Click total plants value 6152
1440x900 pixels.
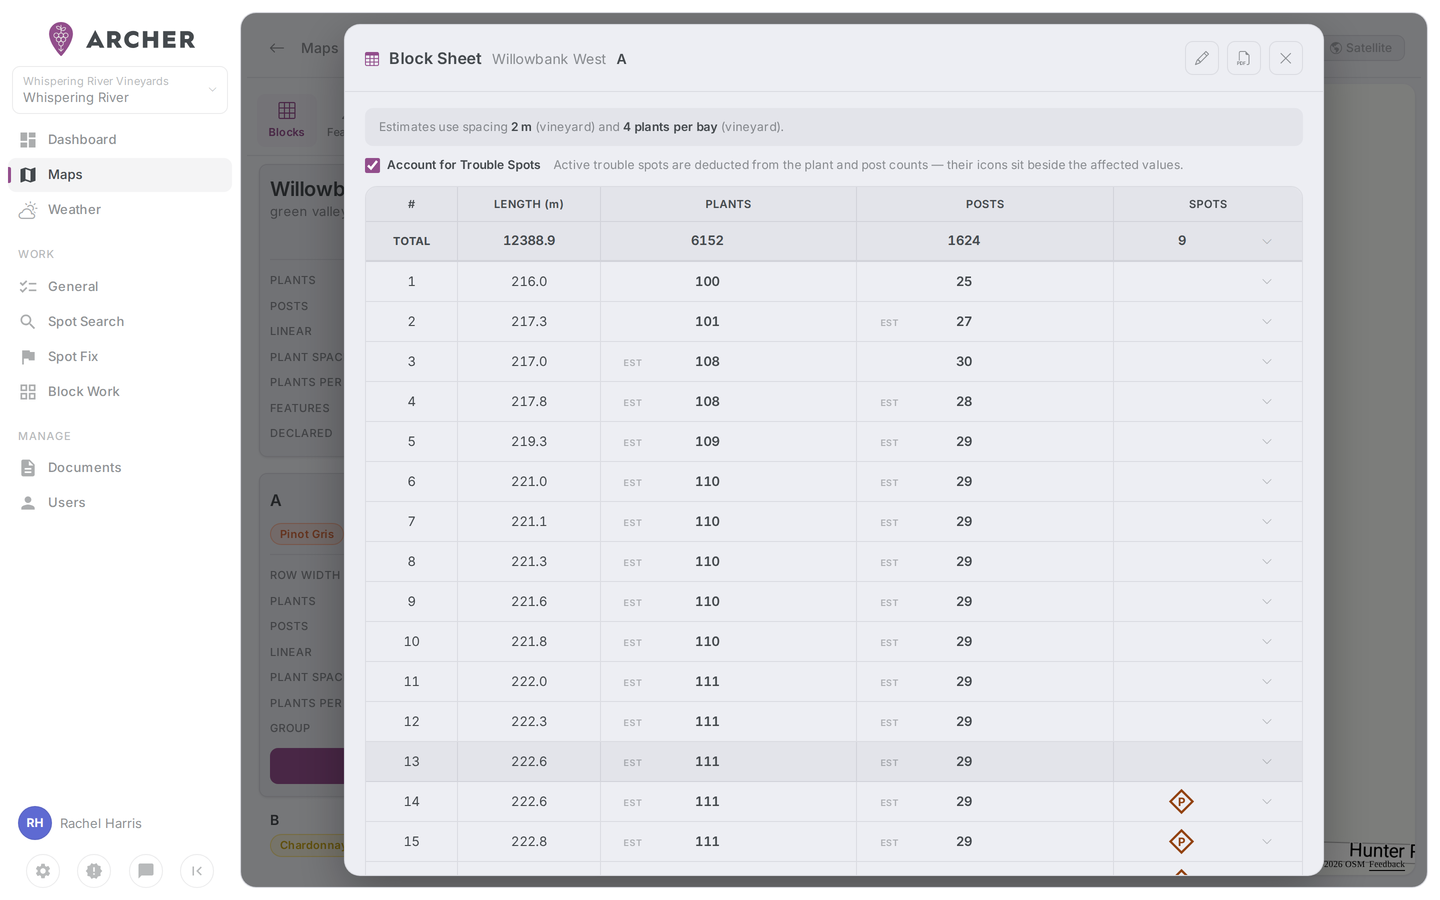(707, 241)
